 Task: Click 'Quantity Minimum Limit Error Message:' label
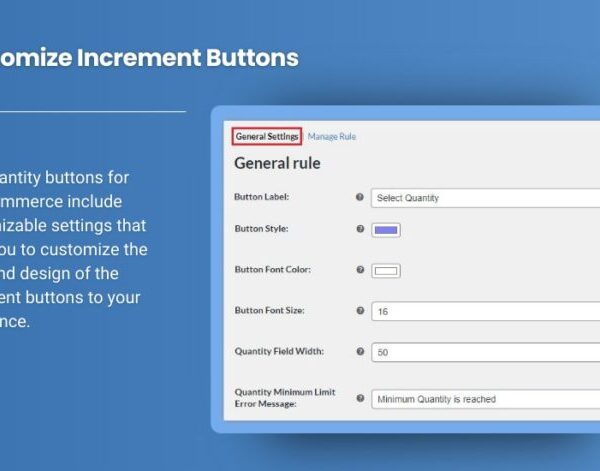click(285, 398)
